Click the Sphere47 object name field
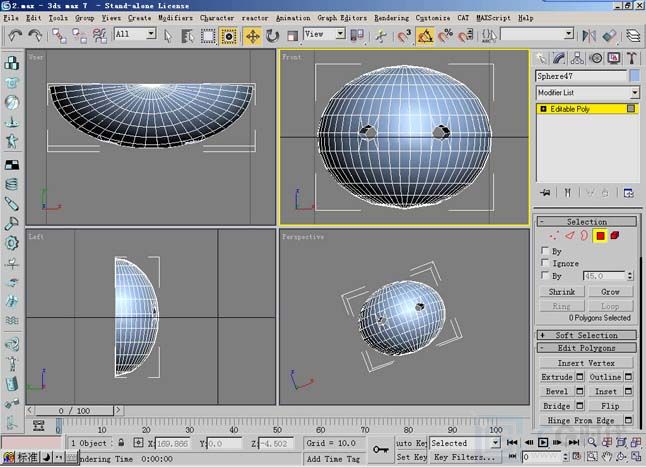The image size is (646, 468). click(x=581, y=76)
